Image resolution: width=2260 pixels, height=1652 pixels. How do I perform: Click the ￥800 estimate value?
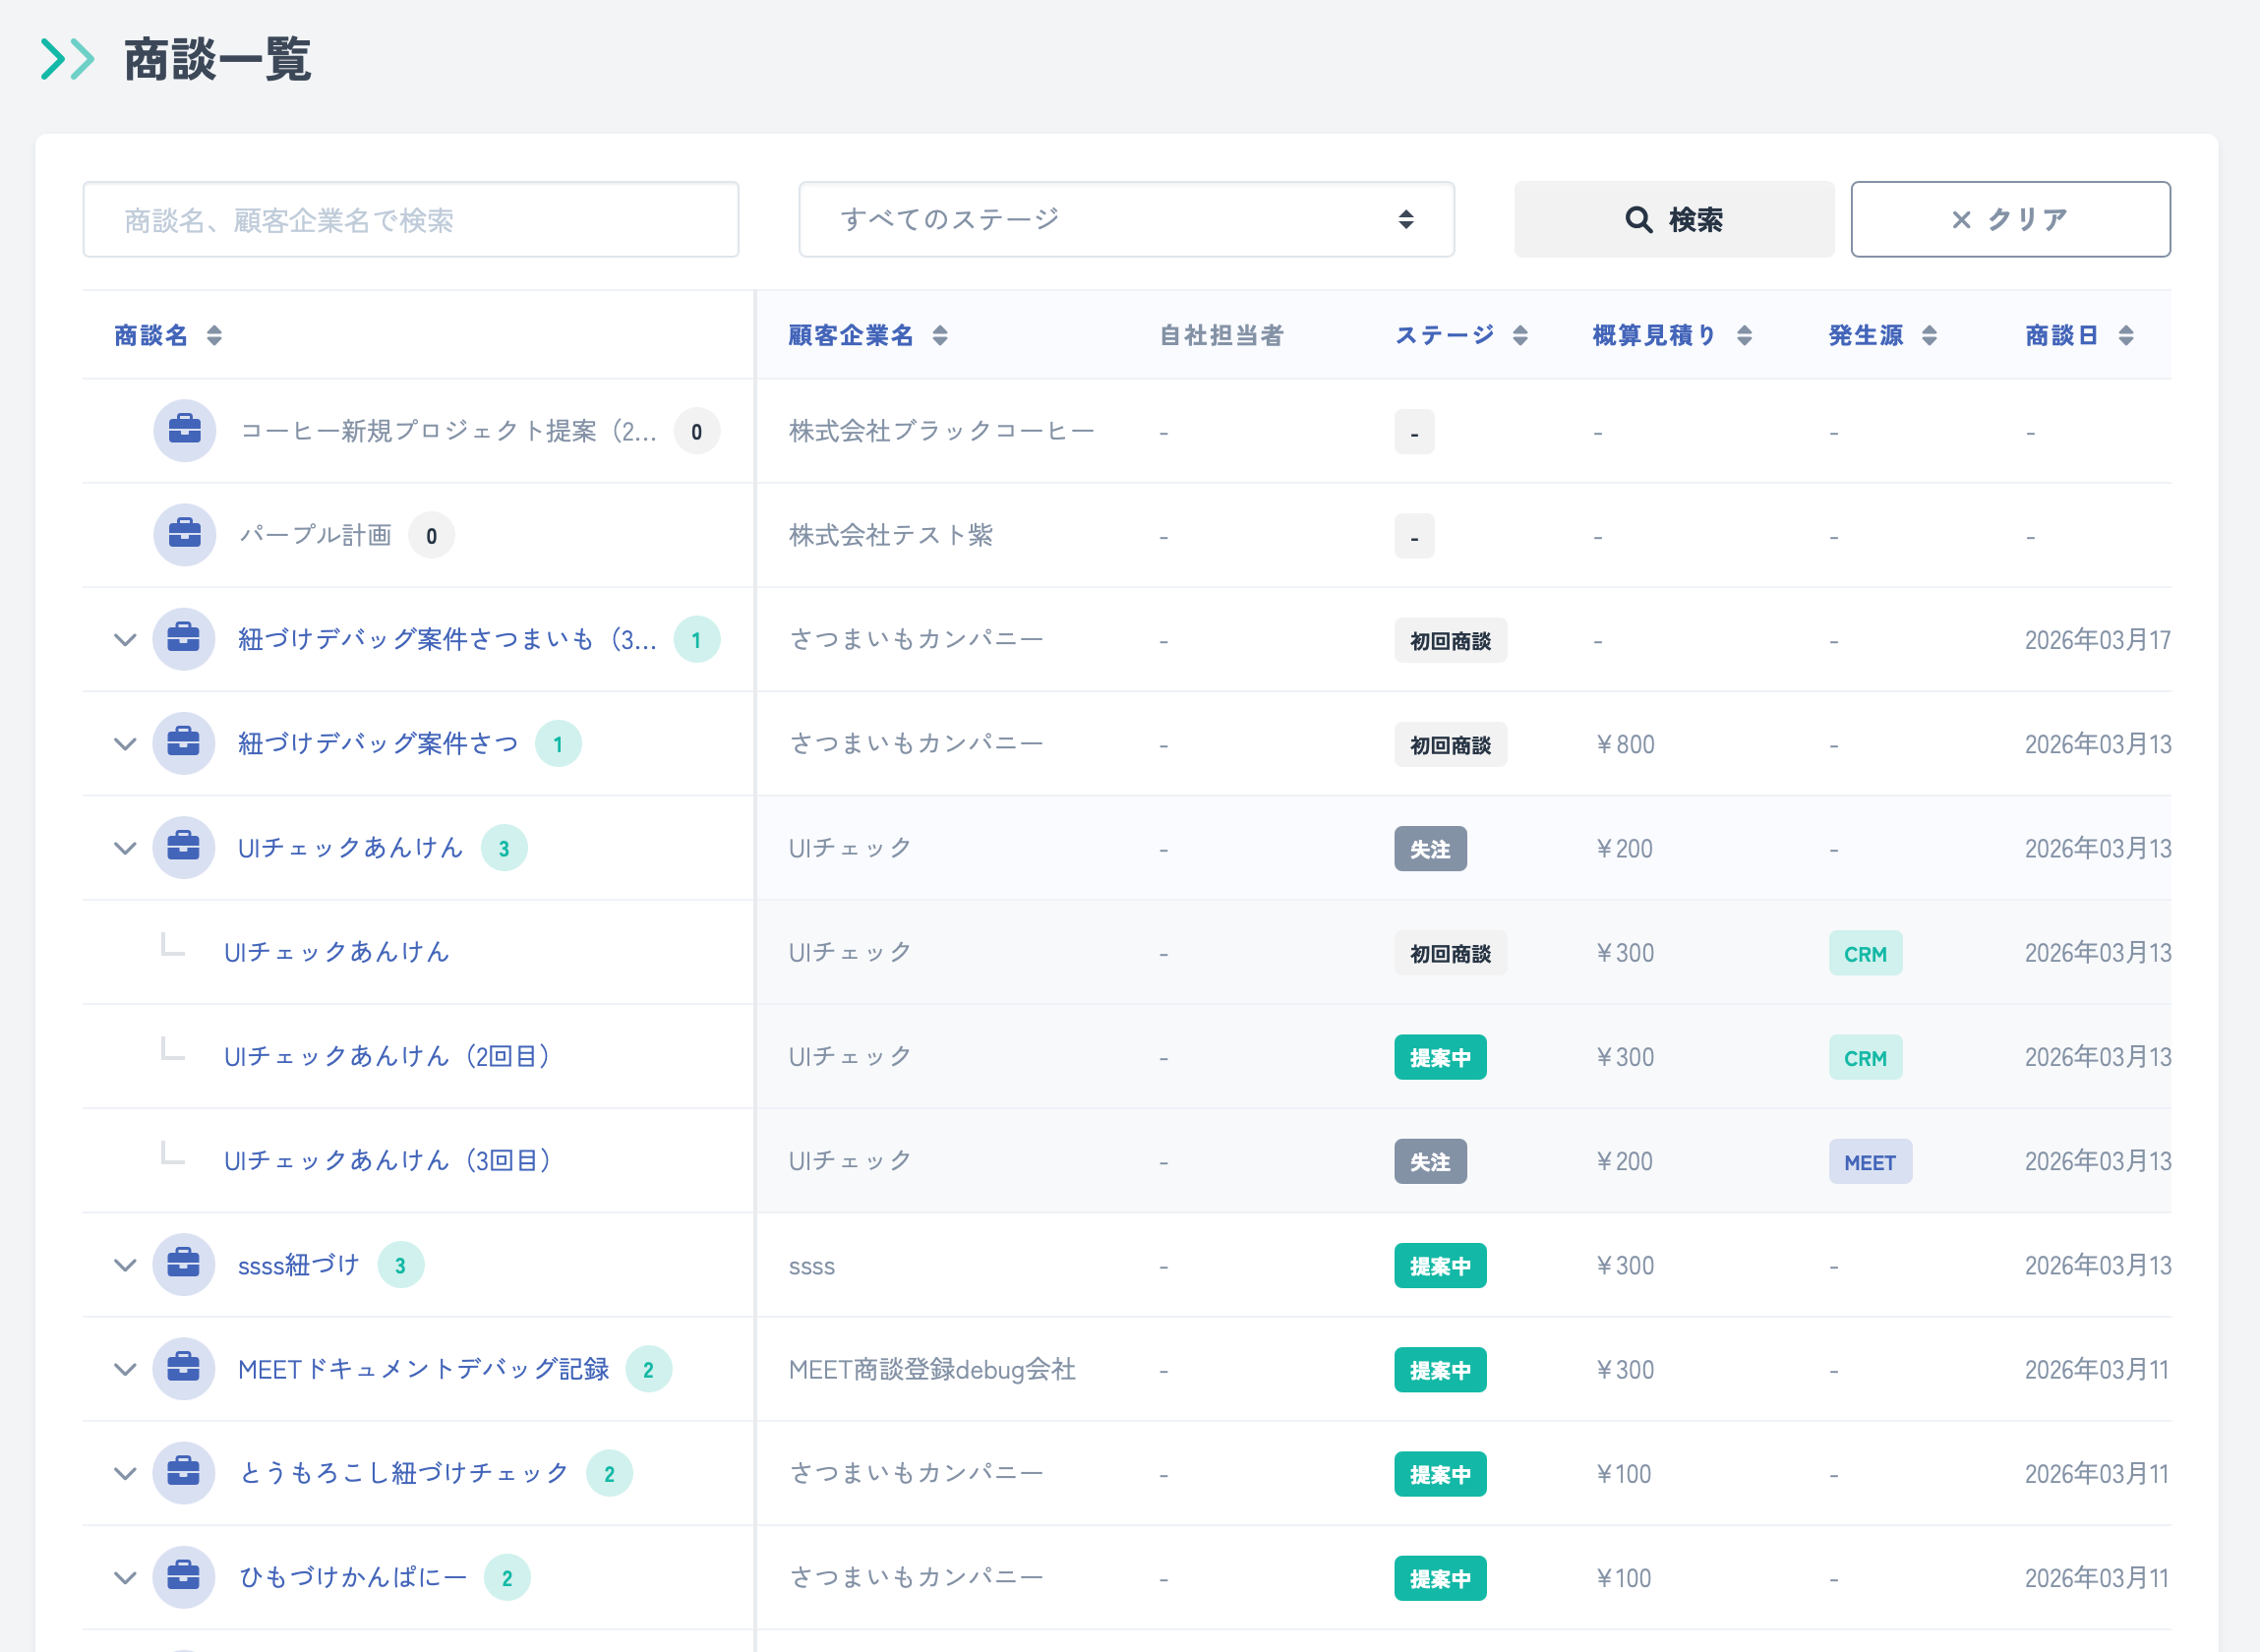(x=1625, y=744)
